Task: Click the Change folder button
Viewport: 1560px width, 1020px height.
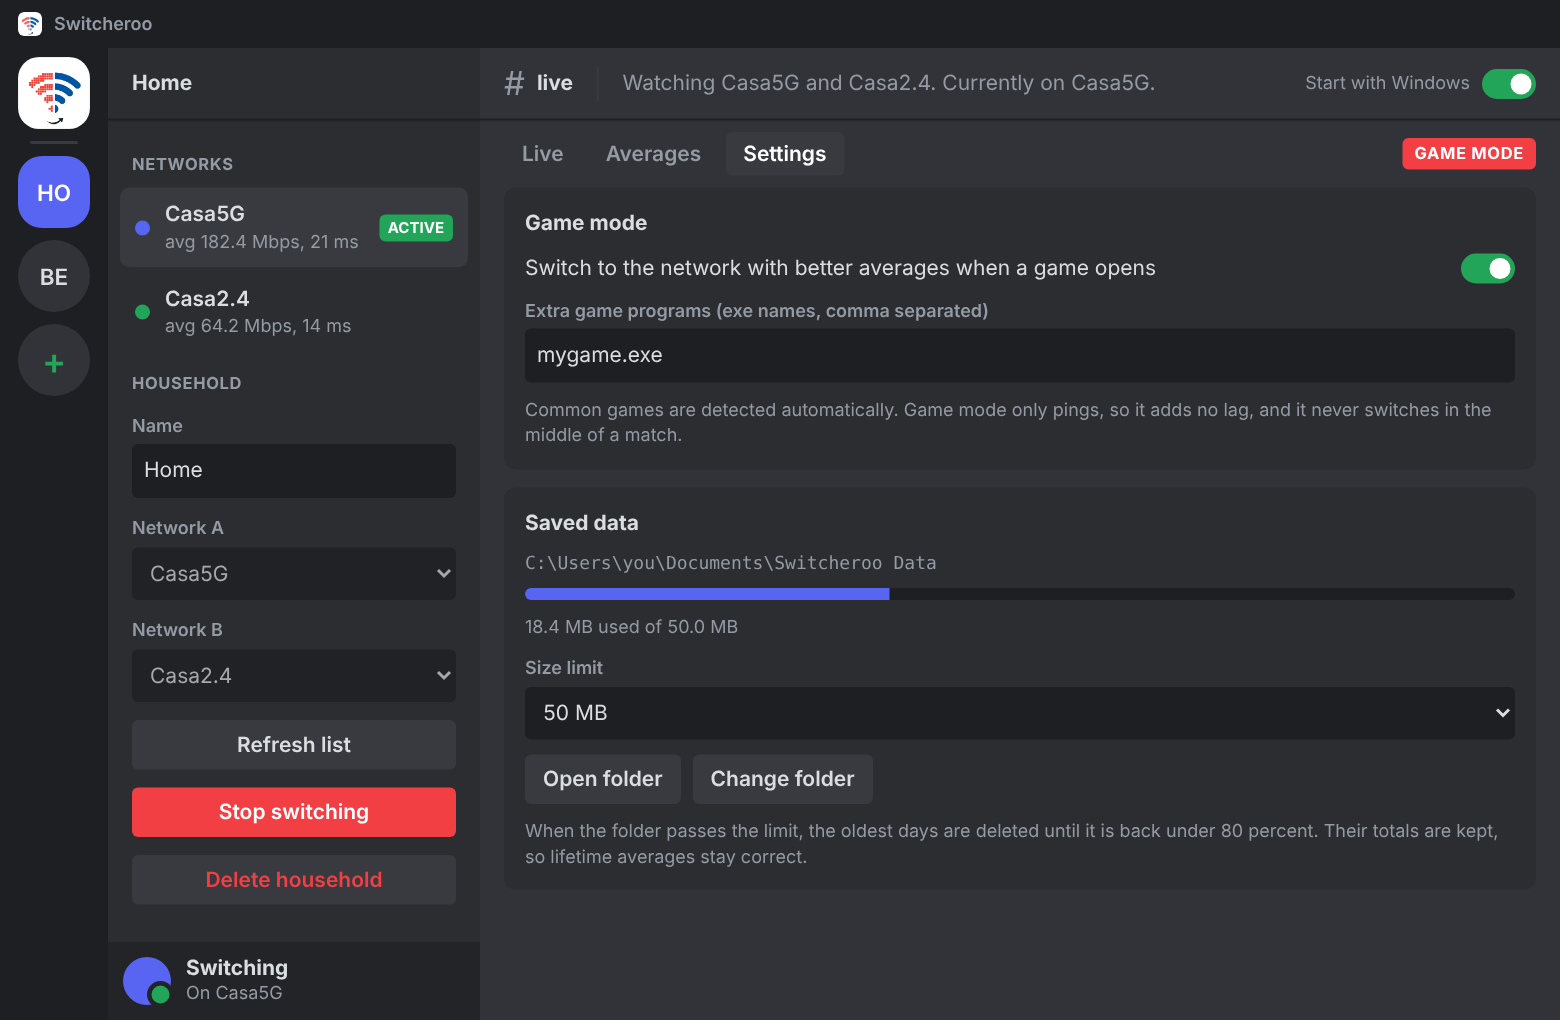Action: 783,779
